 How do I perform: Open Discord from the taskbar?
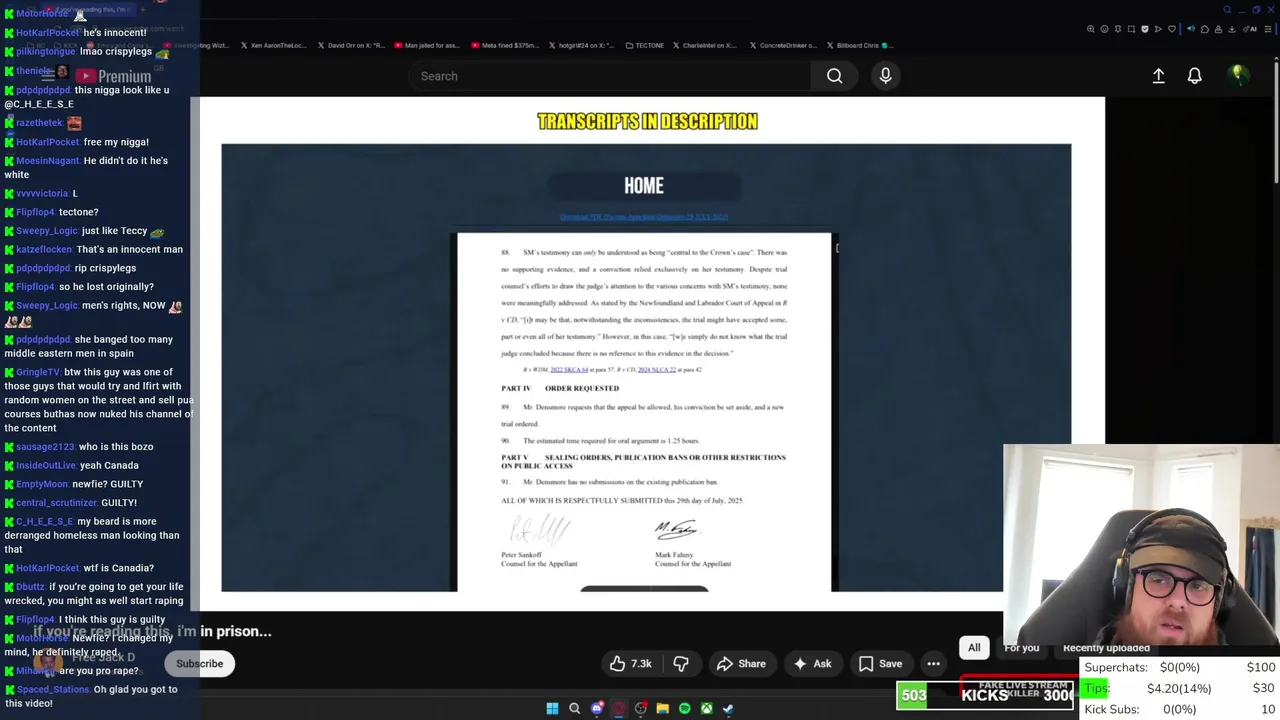(597, 709)
